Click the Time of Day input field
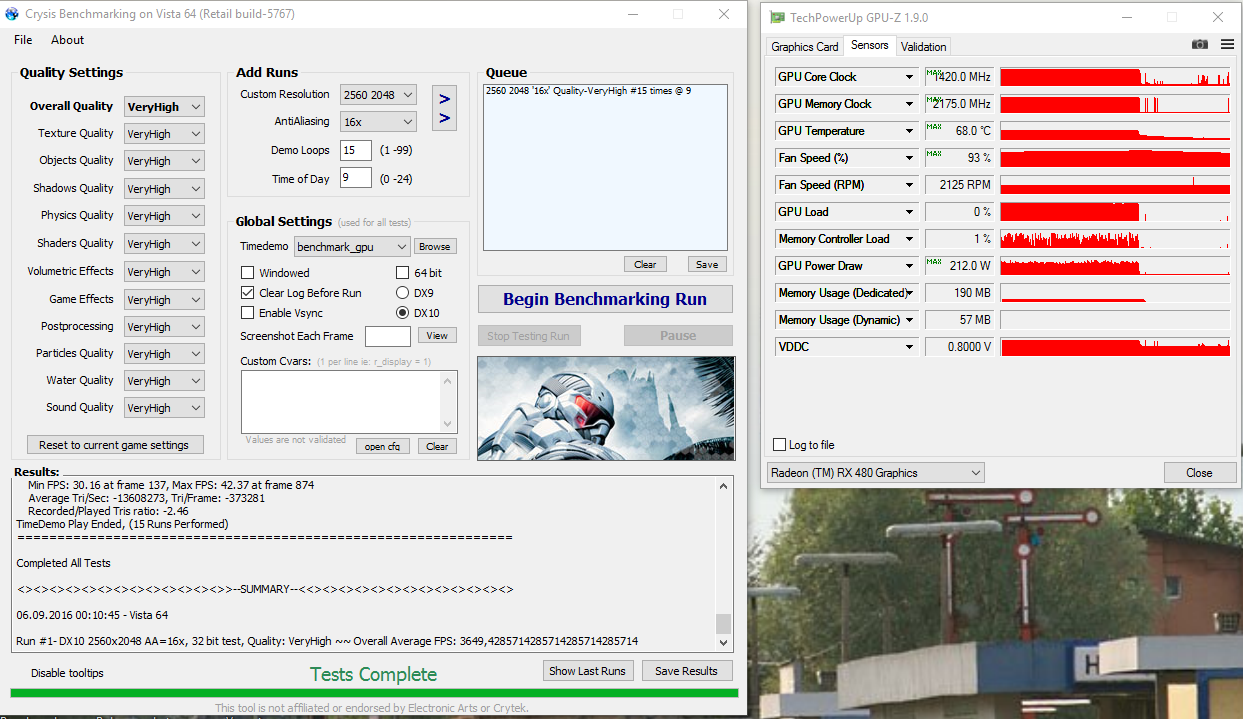Screen dimensions: 1243x719 (355, 178)
